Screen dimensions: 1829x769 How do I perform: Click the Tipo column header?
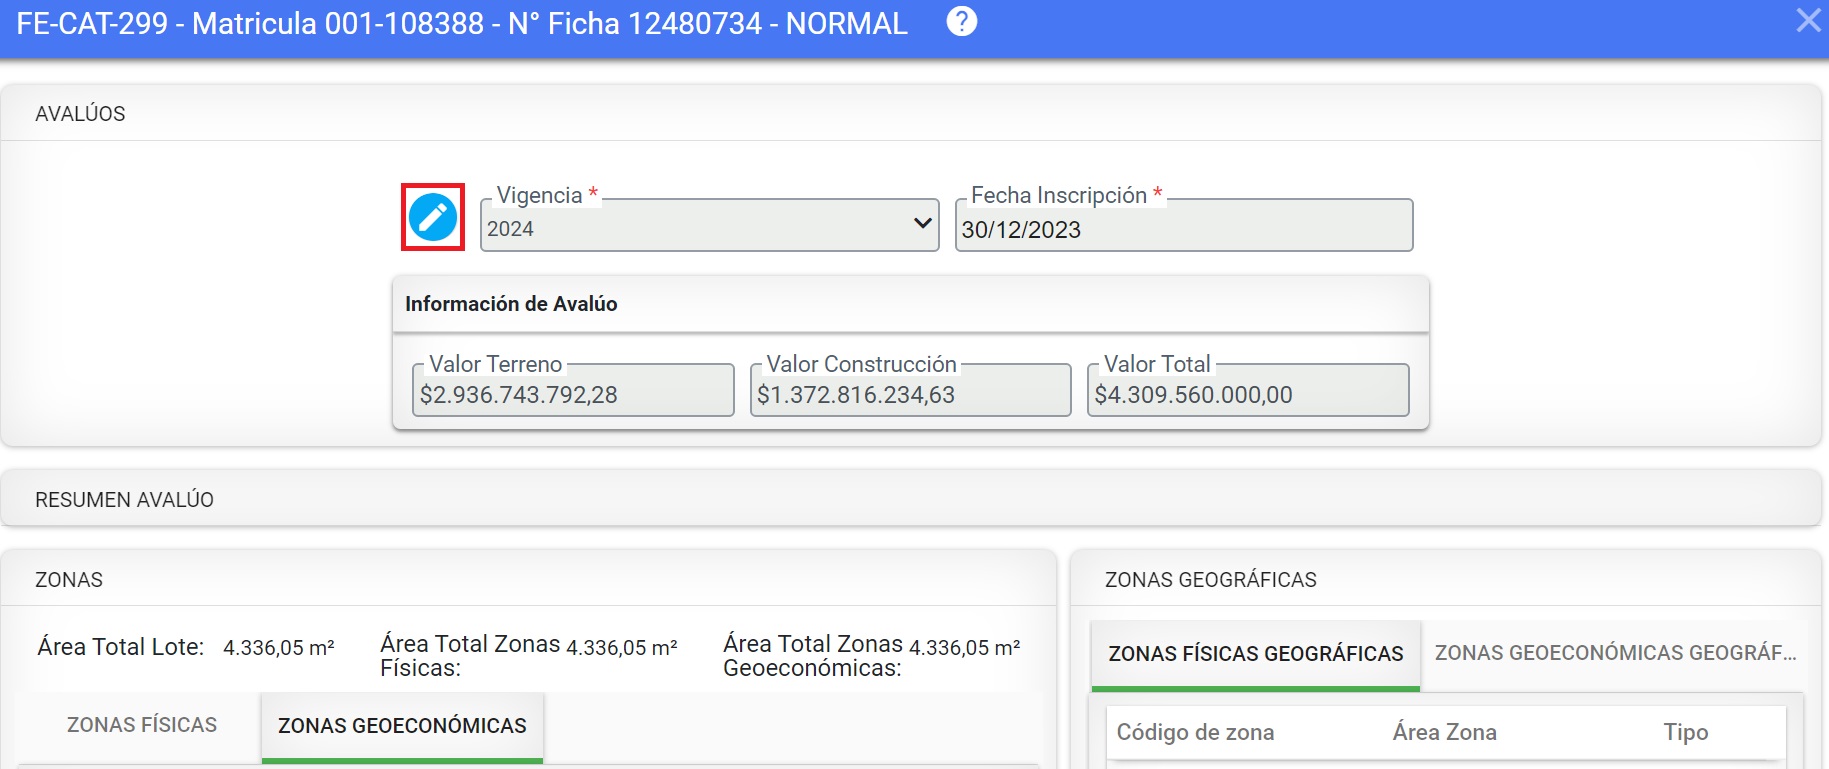point(1685,732)
